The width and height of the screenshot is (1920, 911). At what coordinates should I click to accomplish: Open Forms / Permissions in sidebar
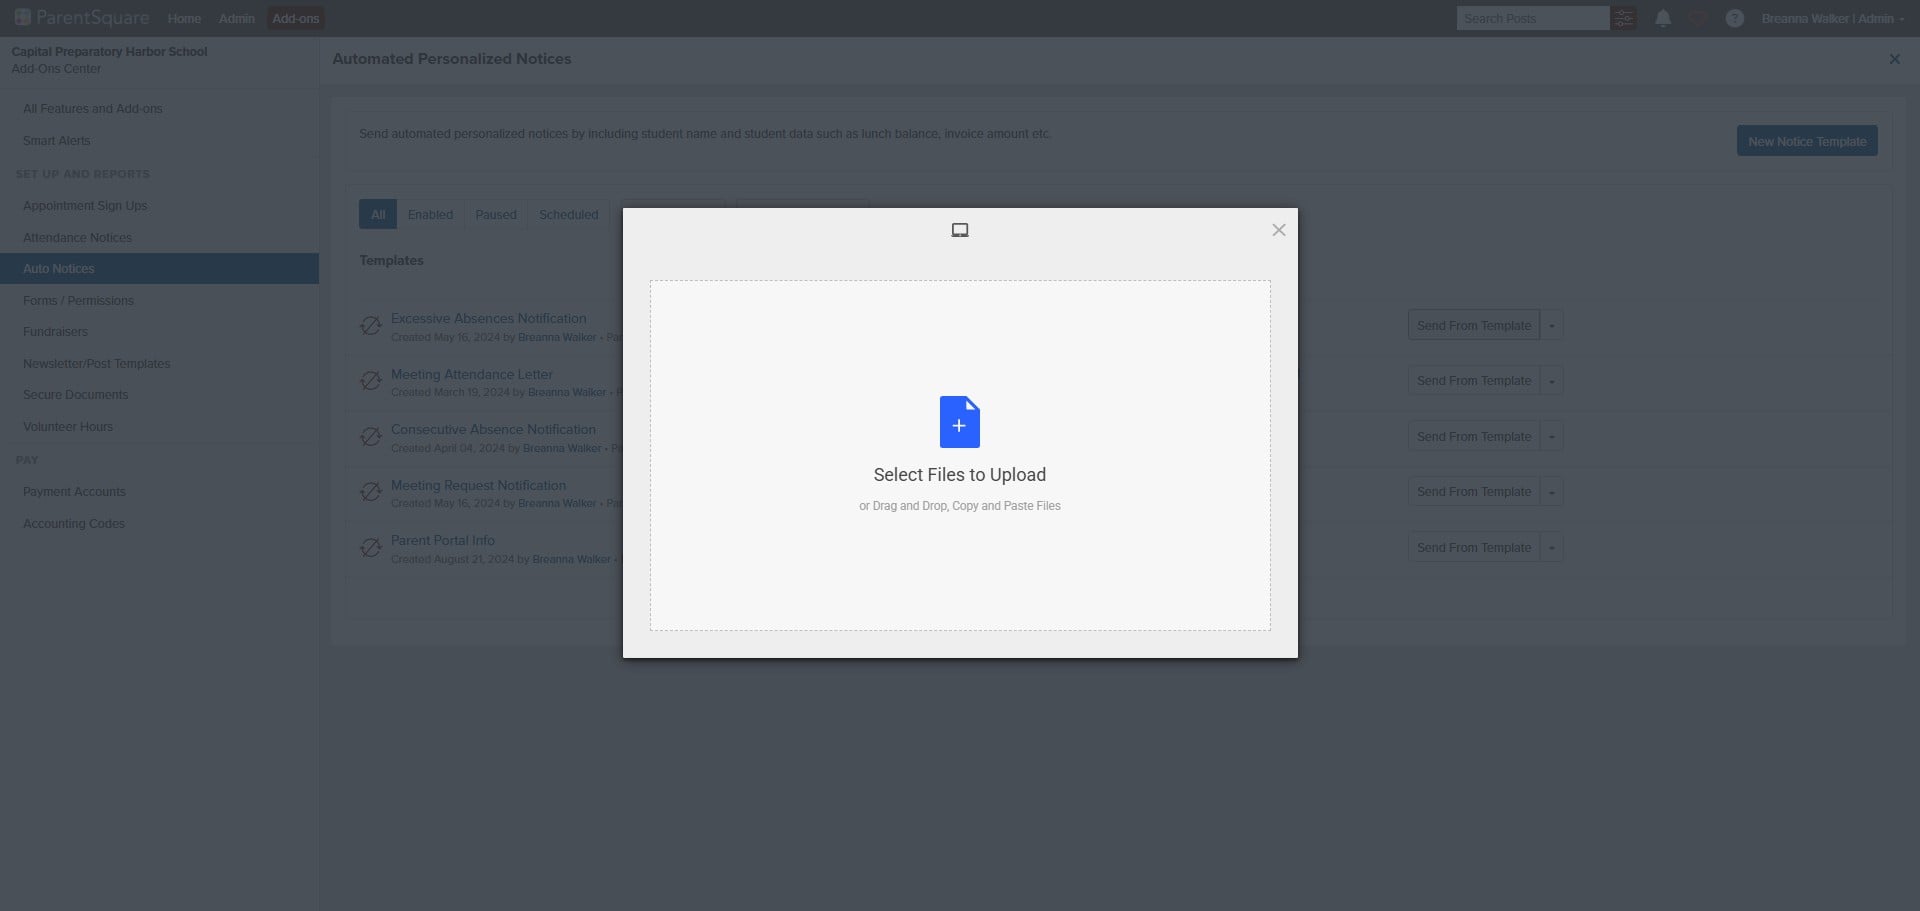coord(78,301)
